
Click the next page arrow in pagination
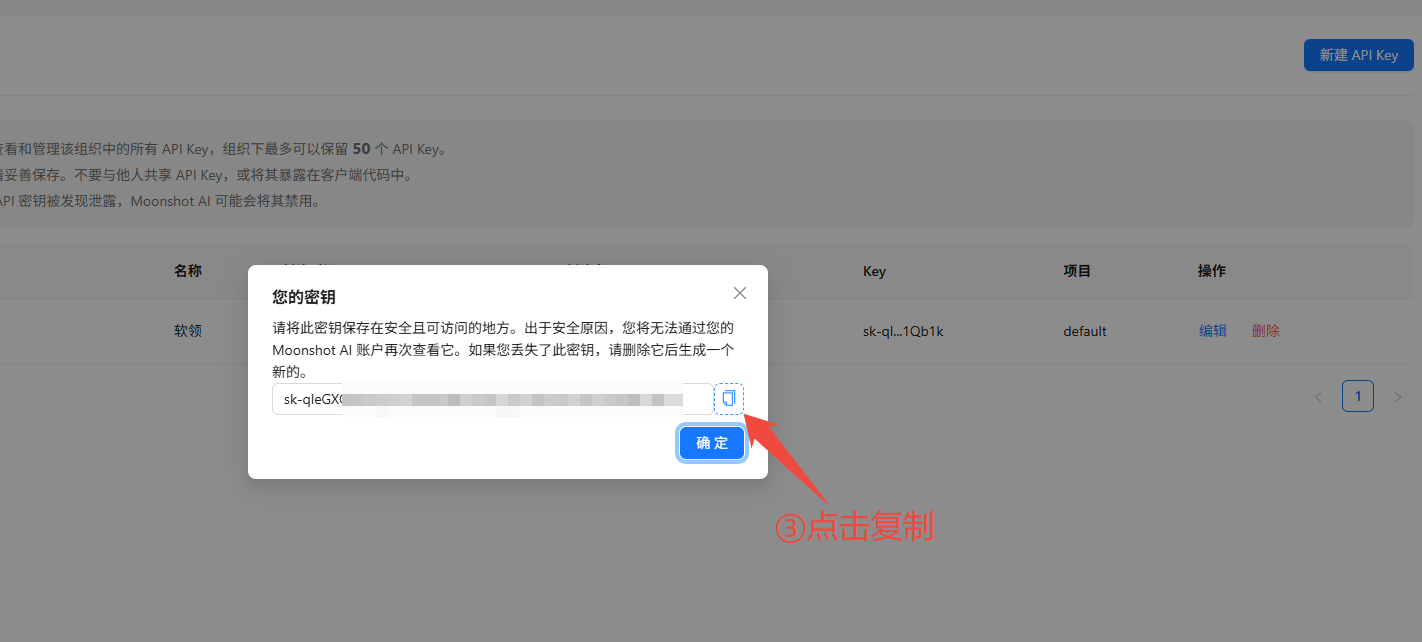coord(1397,396)
